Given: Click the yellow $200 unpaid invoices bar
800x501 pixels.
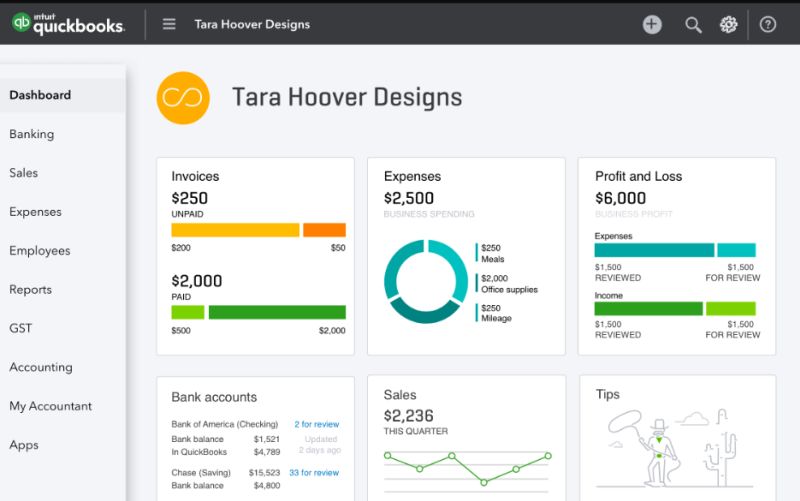Looking at the screenshot, I should [235, 230].
